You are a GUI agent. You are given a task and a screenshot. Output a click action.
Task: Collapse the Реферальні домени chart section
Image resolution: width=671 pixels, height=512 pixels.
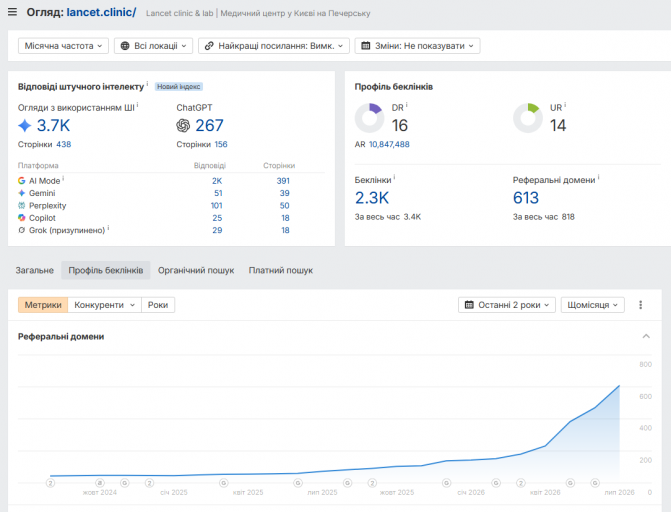tap(646, 336)
